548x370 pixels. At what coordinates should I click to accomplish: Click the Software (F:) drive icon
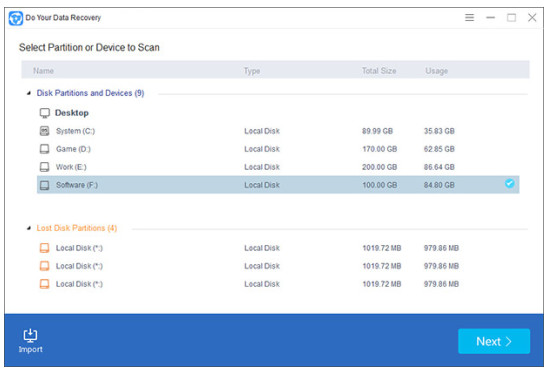tap(44, 185)
